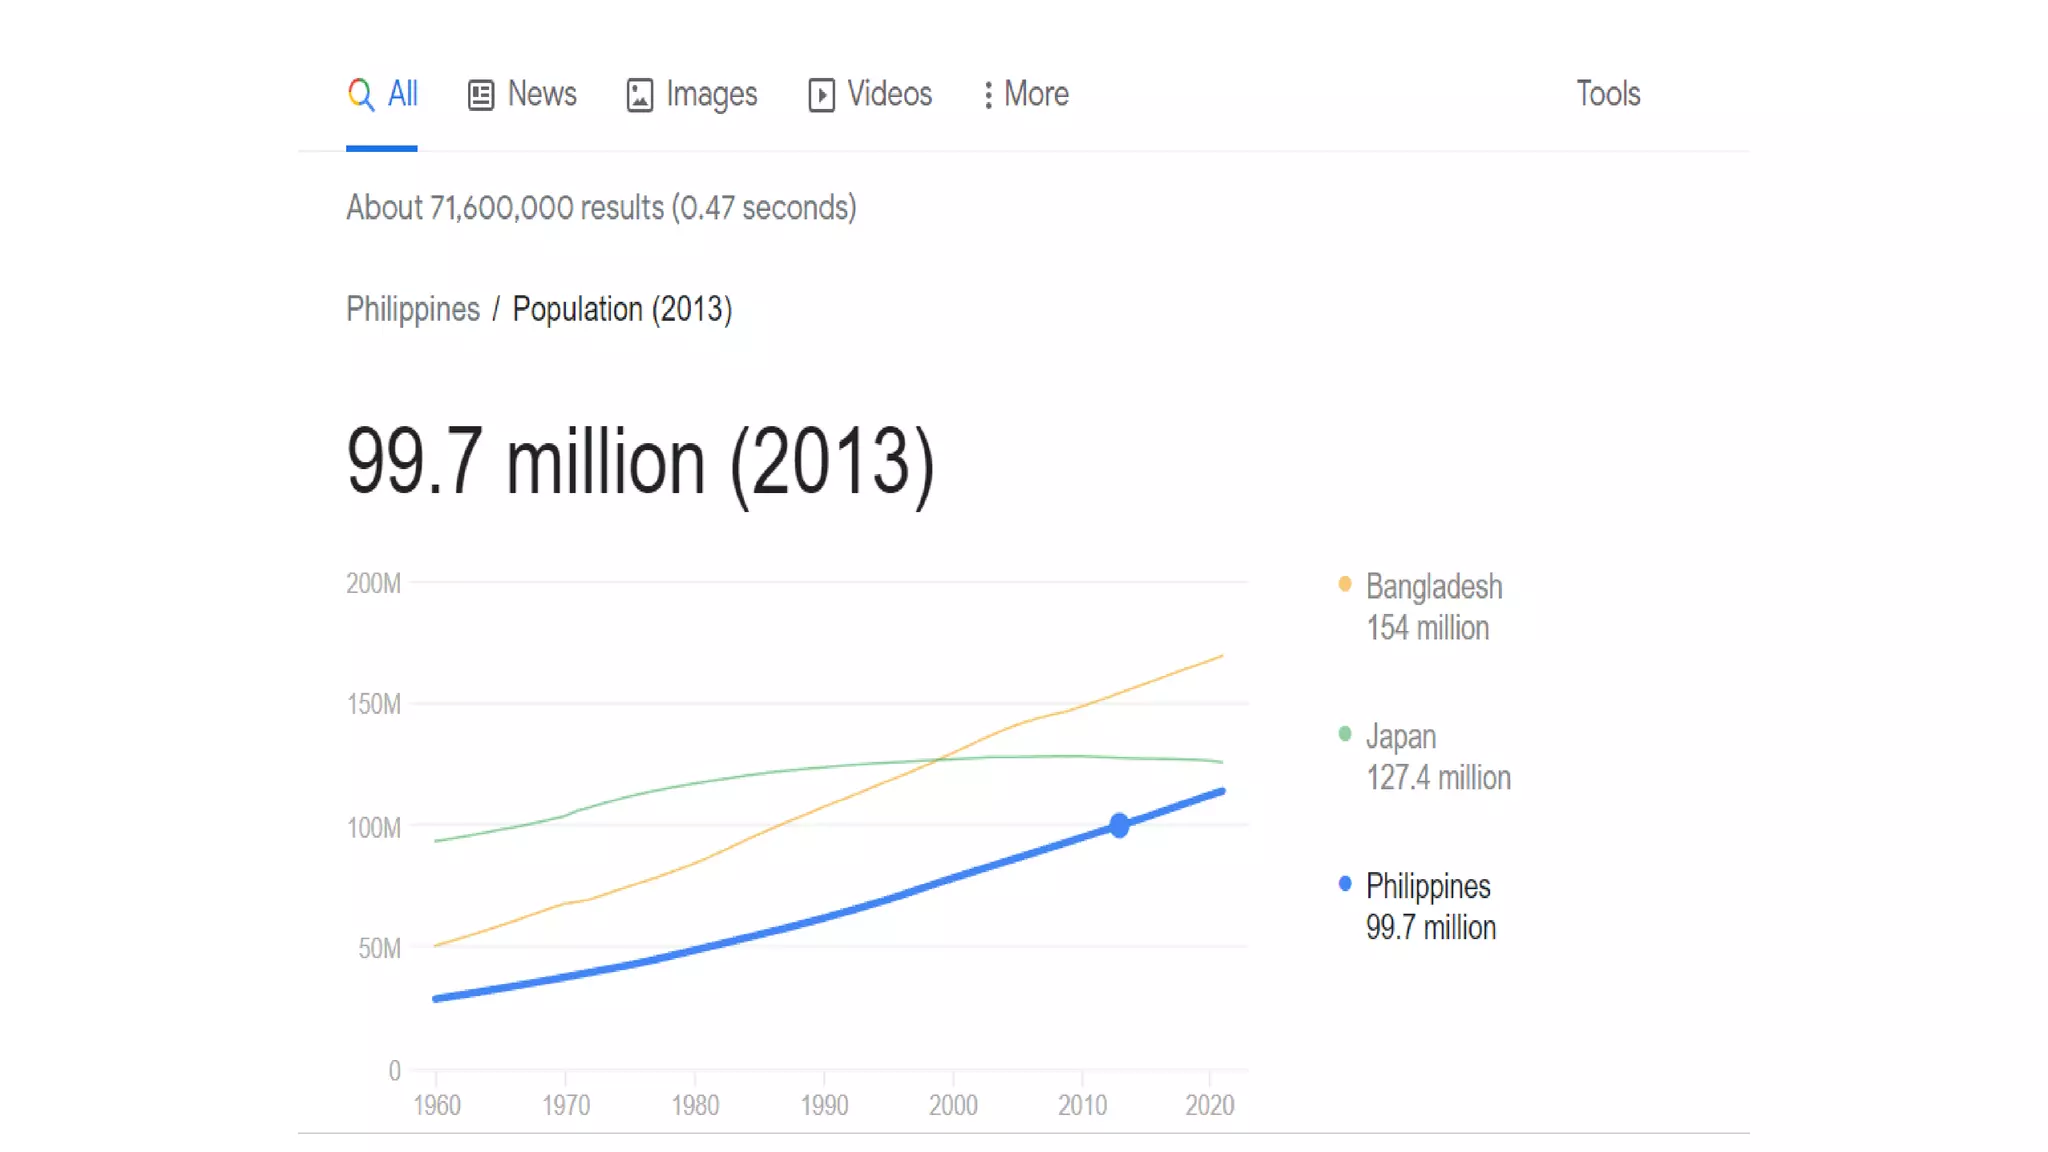This screenshot has height=1152, width=2048.
Task: Click the three-dot More icon
Action: click(x=988, y=95)
